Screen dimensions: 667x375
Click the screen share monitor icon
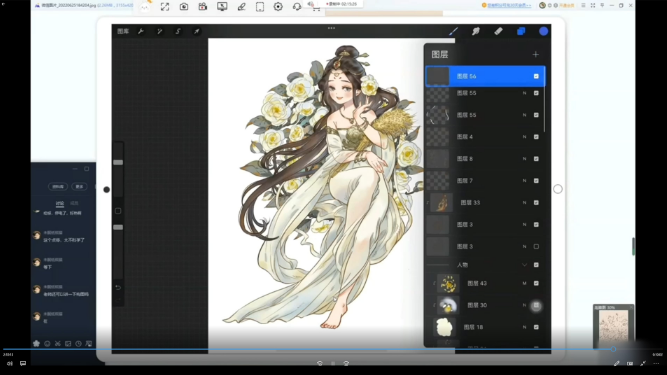click(x=222, y=7)
